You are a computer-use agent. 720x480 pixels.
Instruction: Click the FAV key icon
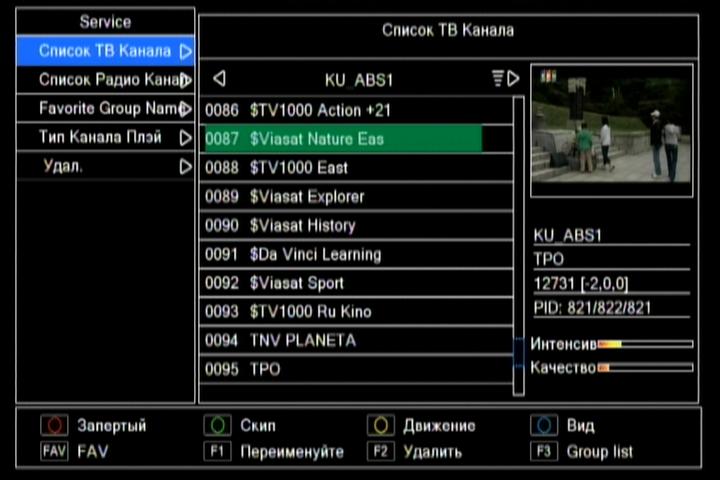pyautogui.click(x=54, y=451)
